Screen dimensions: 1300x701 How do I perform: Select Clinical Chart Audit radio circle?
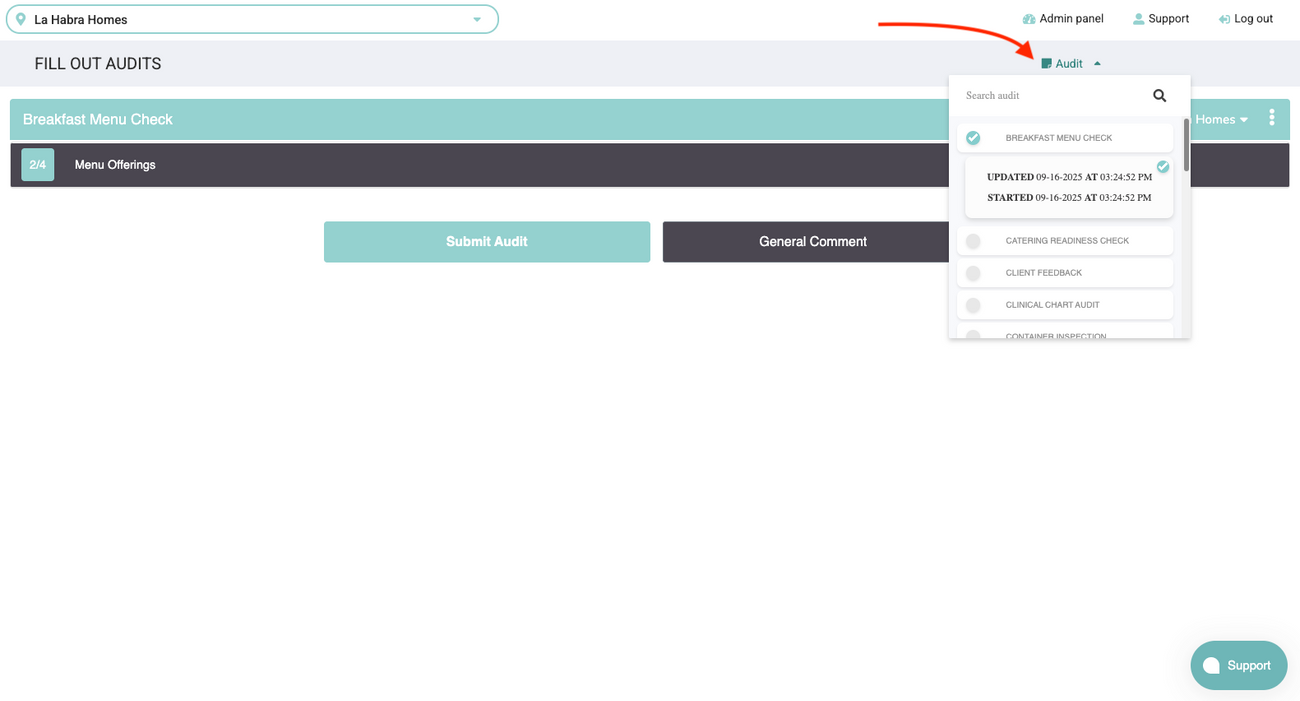(973, 305)
